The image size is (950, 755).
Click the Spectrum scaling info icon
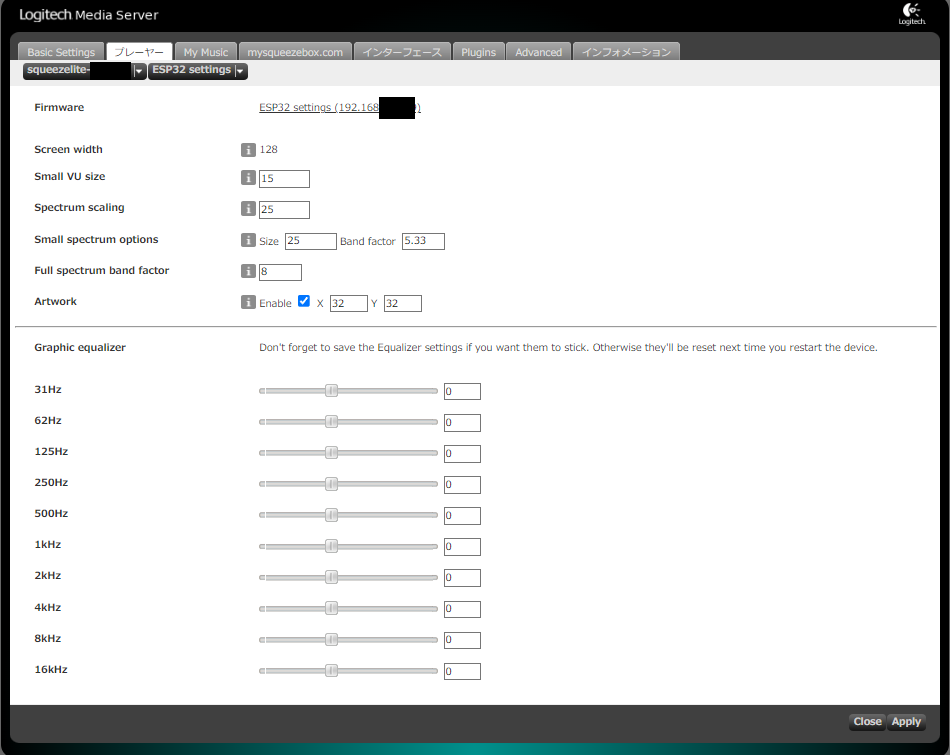(x=248, y=208)
